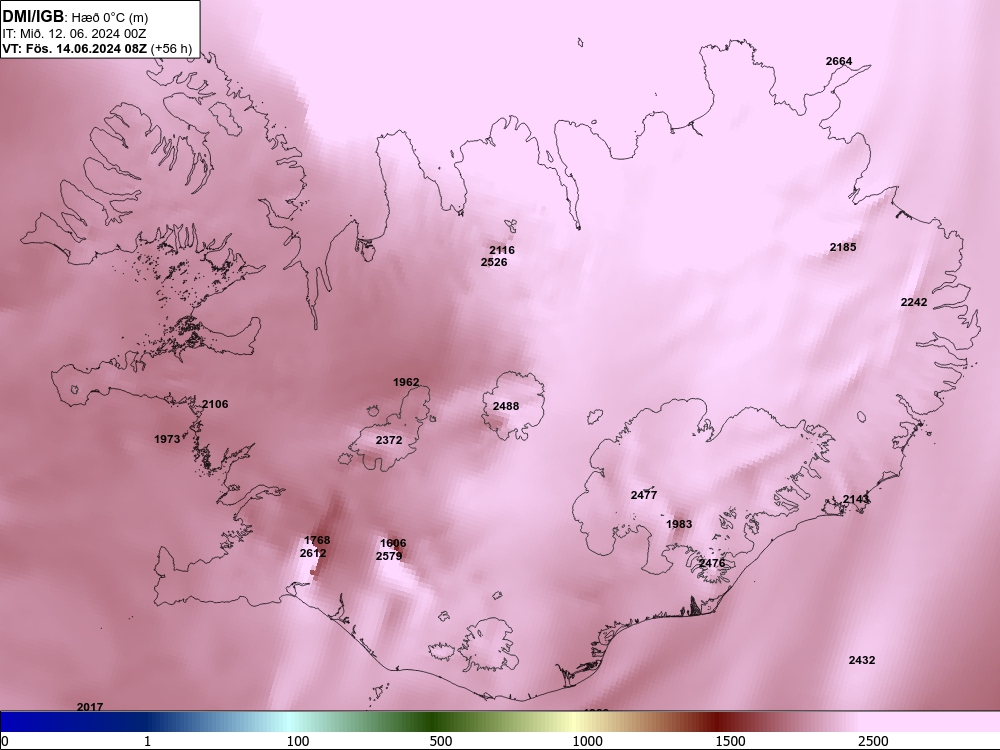This screenshot has height=750, width=1000.
Task: Click the 1000 label on the color scale
Action: pos(587,741)
